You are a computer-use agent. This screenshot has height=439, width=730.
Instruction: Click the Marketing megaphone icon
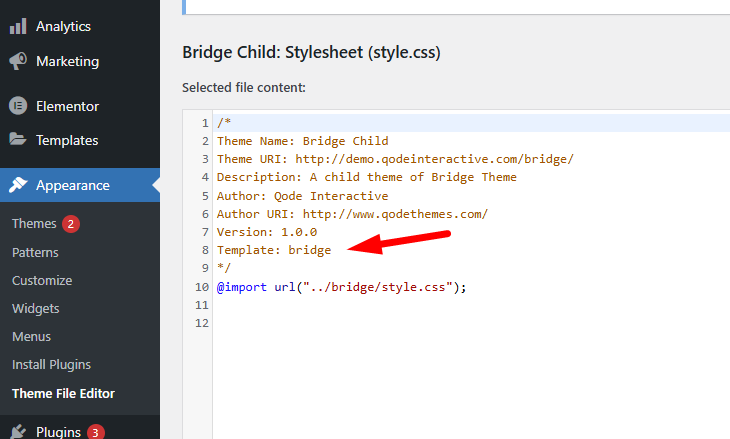click(18, 61)
